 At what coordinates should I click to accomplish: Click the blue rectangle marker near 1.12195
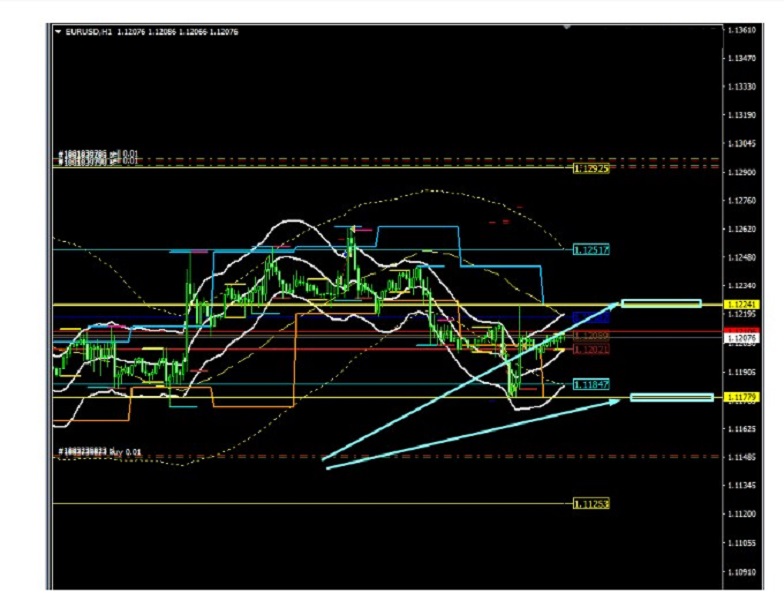click(584, 318)
